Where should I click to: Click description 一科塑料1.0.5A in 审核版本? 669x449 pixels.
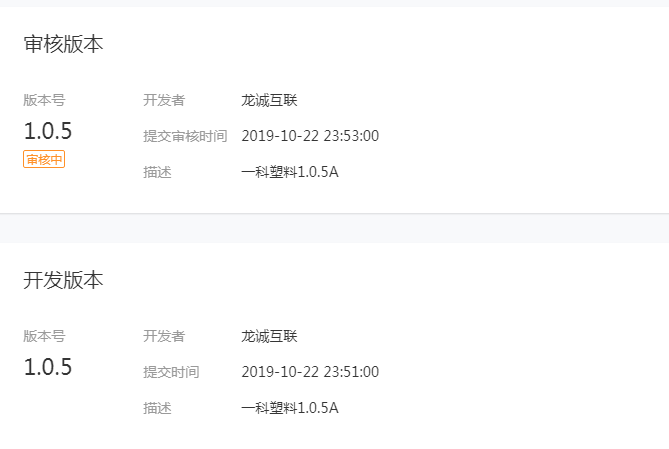point(290,172)
